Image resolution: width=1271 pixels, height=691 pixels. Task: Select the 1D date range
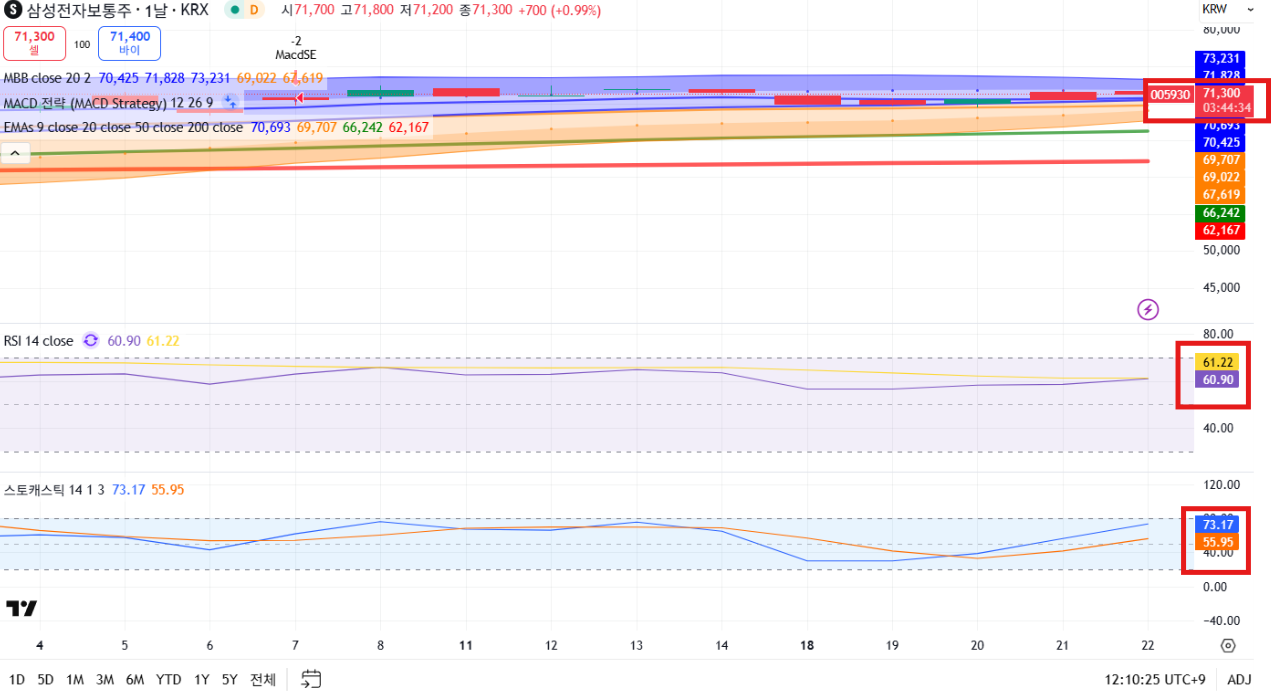pos(17,680)
